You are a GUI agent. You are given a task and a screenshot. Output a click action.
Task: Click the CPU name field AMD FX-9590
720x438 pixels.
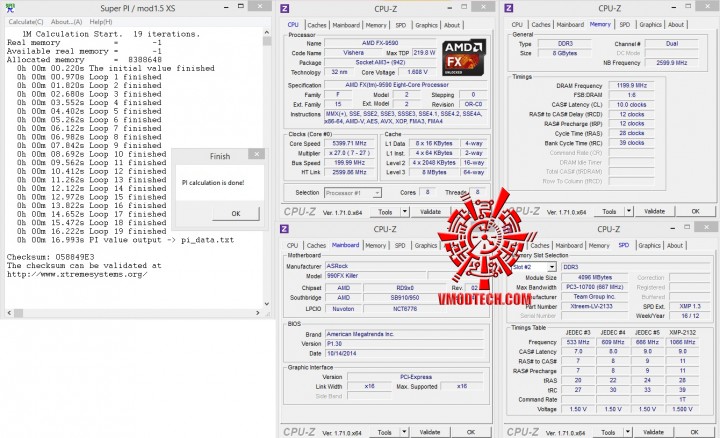coord(380,43)
